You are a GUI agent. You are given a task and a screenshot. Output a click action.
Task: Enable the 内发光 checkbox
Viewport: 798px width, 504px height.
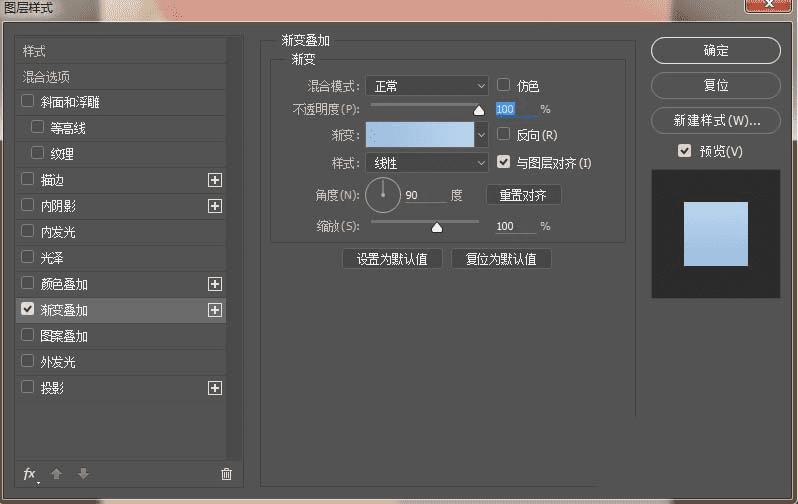[27, 231]
